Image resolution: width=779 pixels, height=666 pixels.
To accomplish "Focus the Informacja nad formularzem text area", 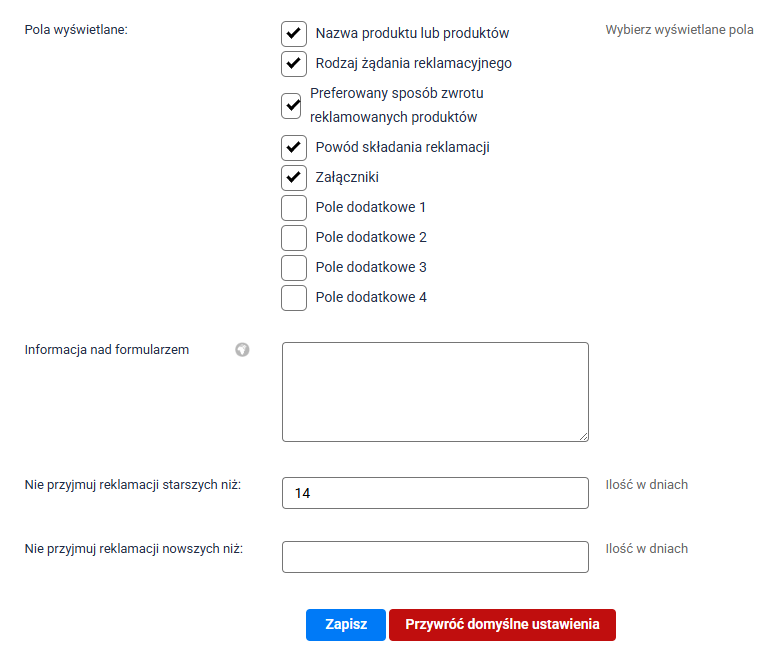I will (435, 391).
